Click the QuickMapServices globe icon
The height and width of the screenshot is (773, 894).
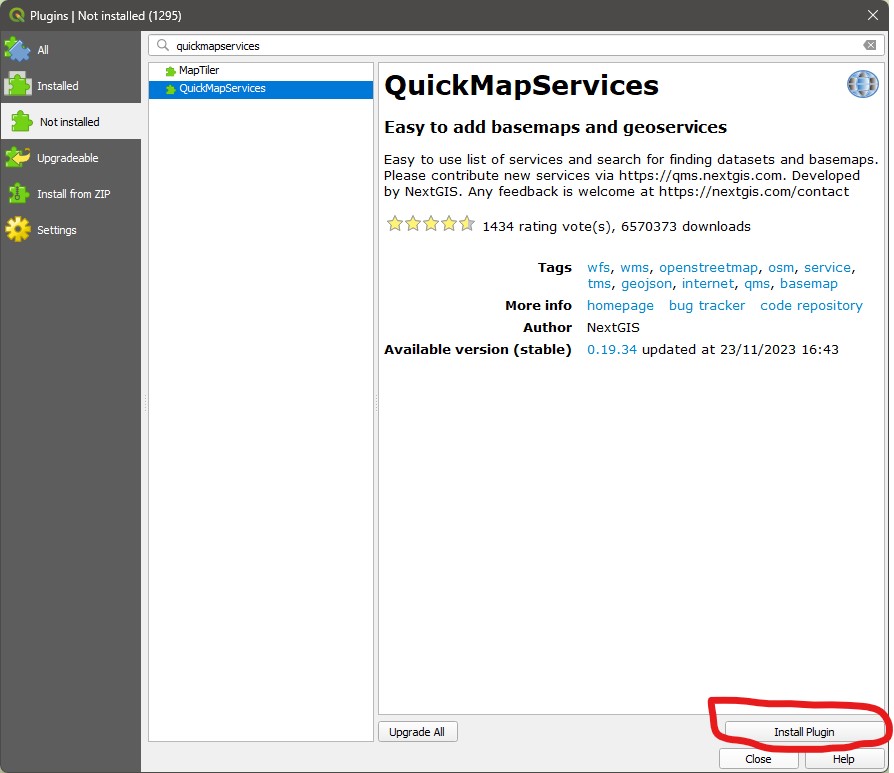[863, 84]
